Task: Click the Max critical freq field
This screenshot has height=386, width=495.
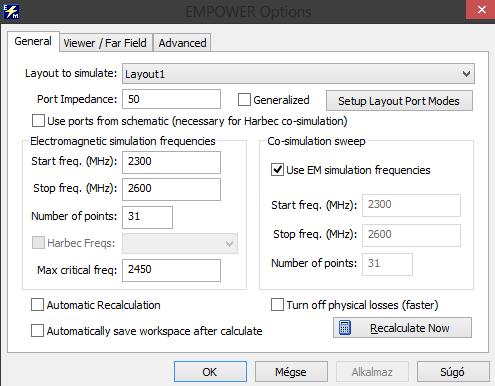Action: [x=171, y=270]
